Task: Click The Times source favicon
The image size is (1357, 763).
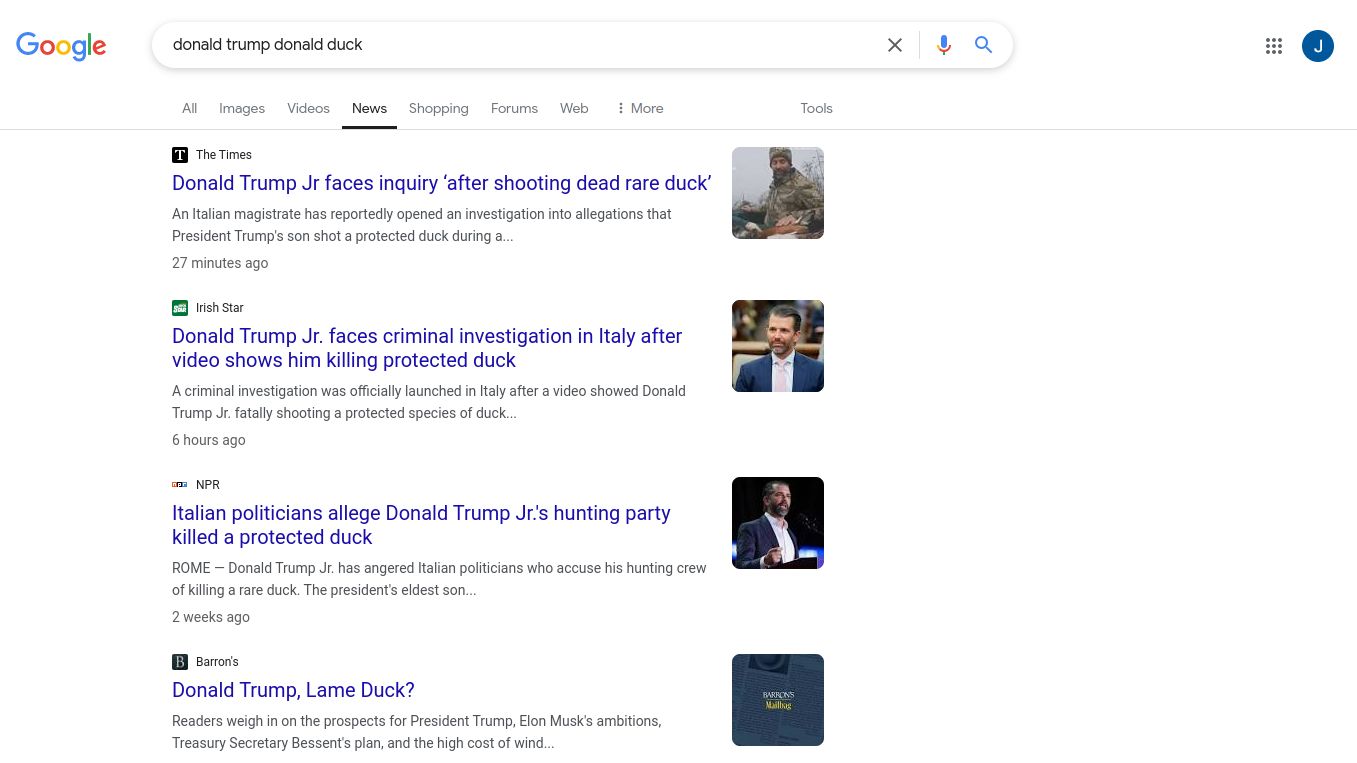Action: pyautogui.click(x=180, y=155)
